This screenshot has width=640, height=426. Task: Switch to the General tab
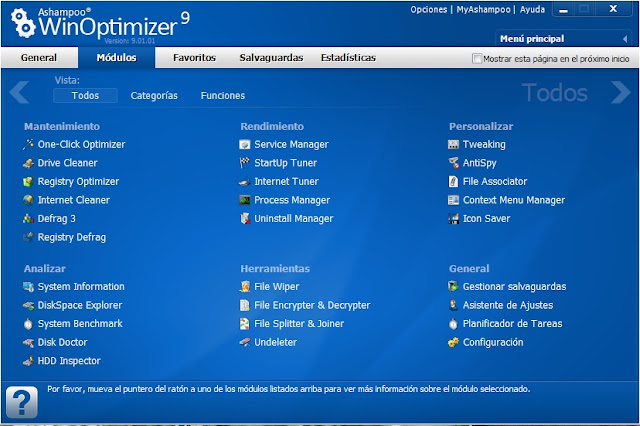coord(39,58)
